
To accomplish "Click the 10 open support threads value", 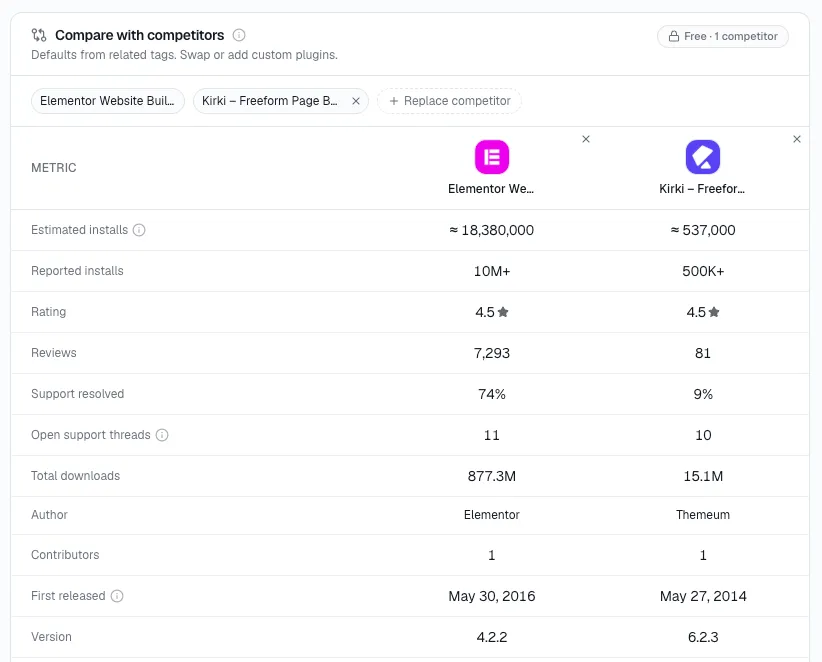I will (x=703, y=435).
